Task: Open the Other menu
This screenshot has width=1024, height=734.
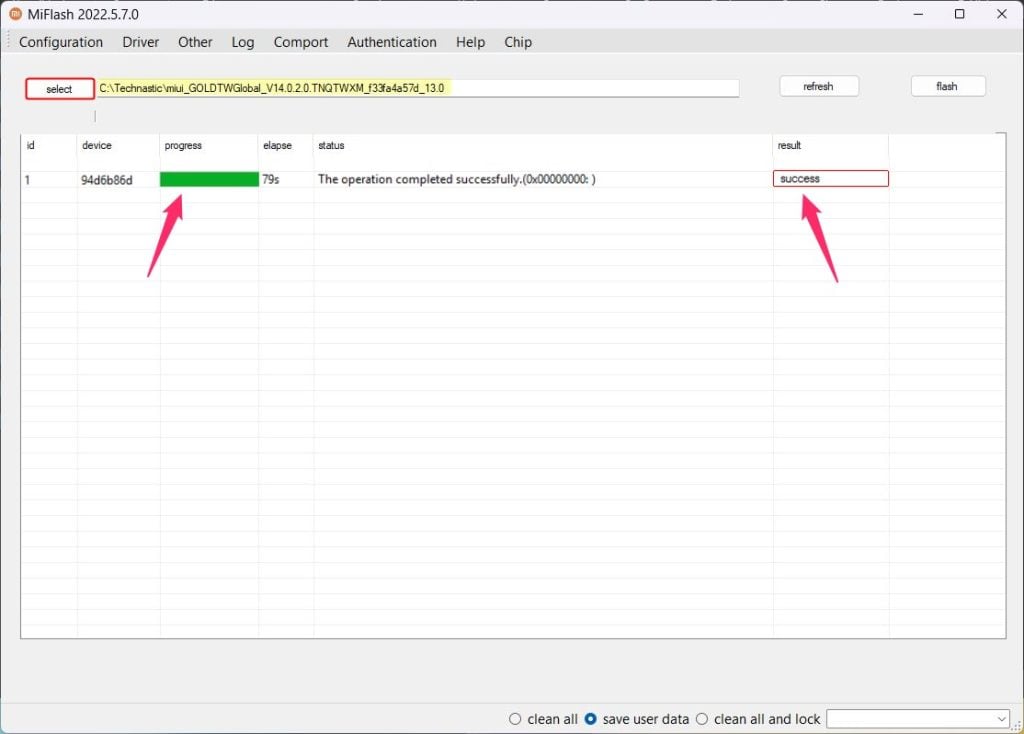Action: coord(195,42)
